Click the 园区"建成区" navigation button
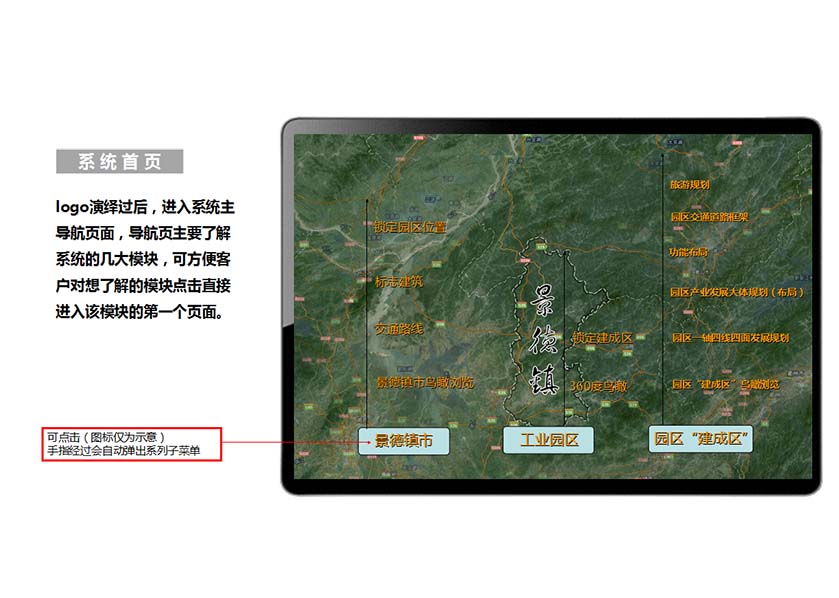The width and height of the screenshot is (839, 598). coord(701,440)
